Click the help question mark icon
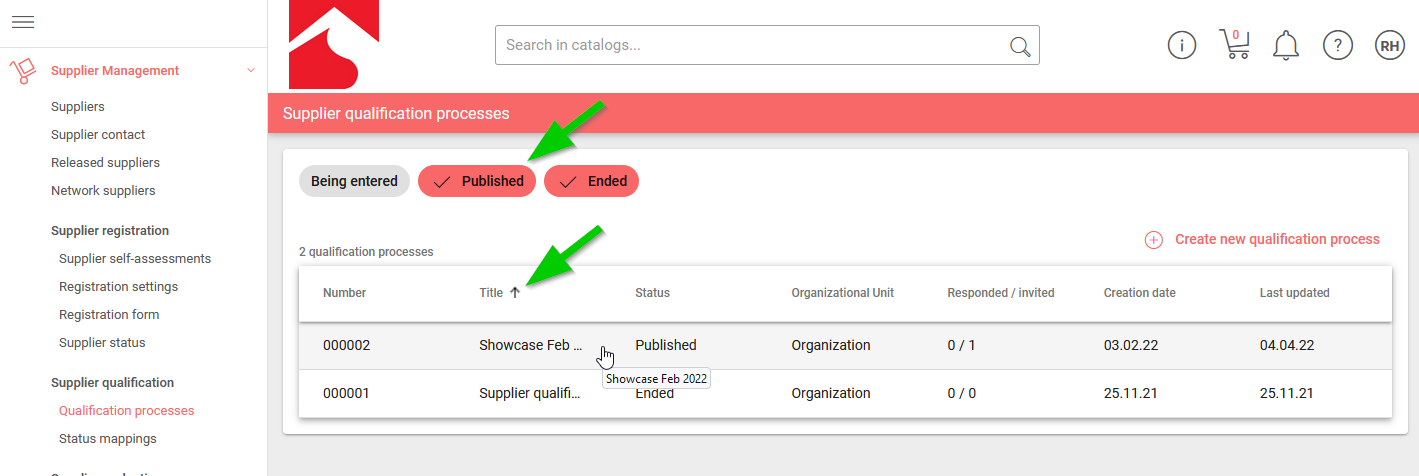The width and height of the screenshot is (1419, 476). coord(1337,45)
